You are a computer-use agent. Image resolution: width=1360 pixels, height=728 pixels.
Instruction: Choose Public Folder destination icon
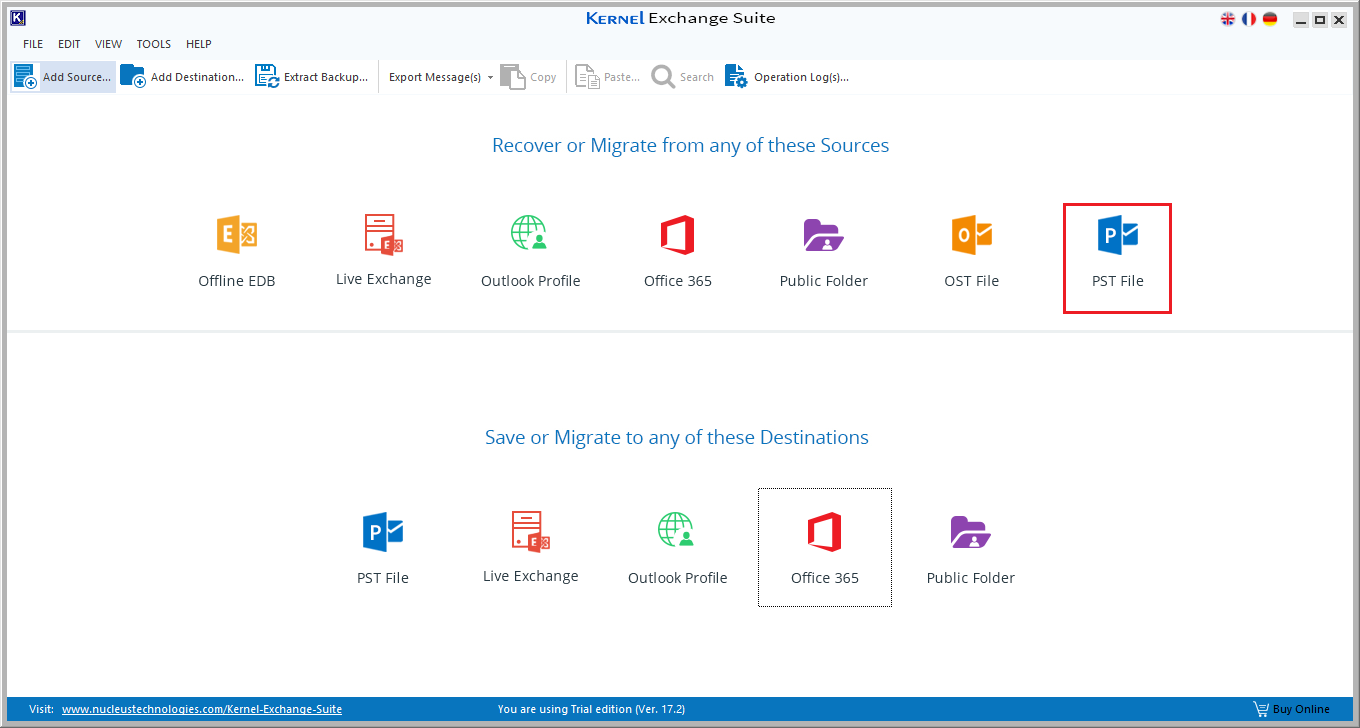[x=971, y=549]
